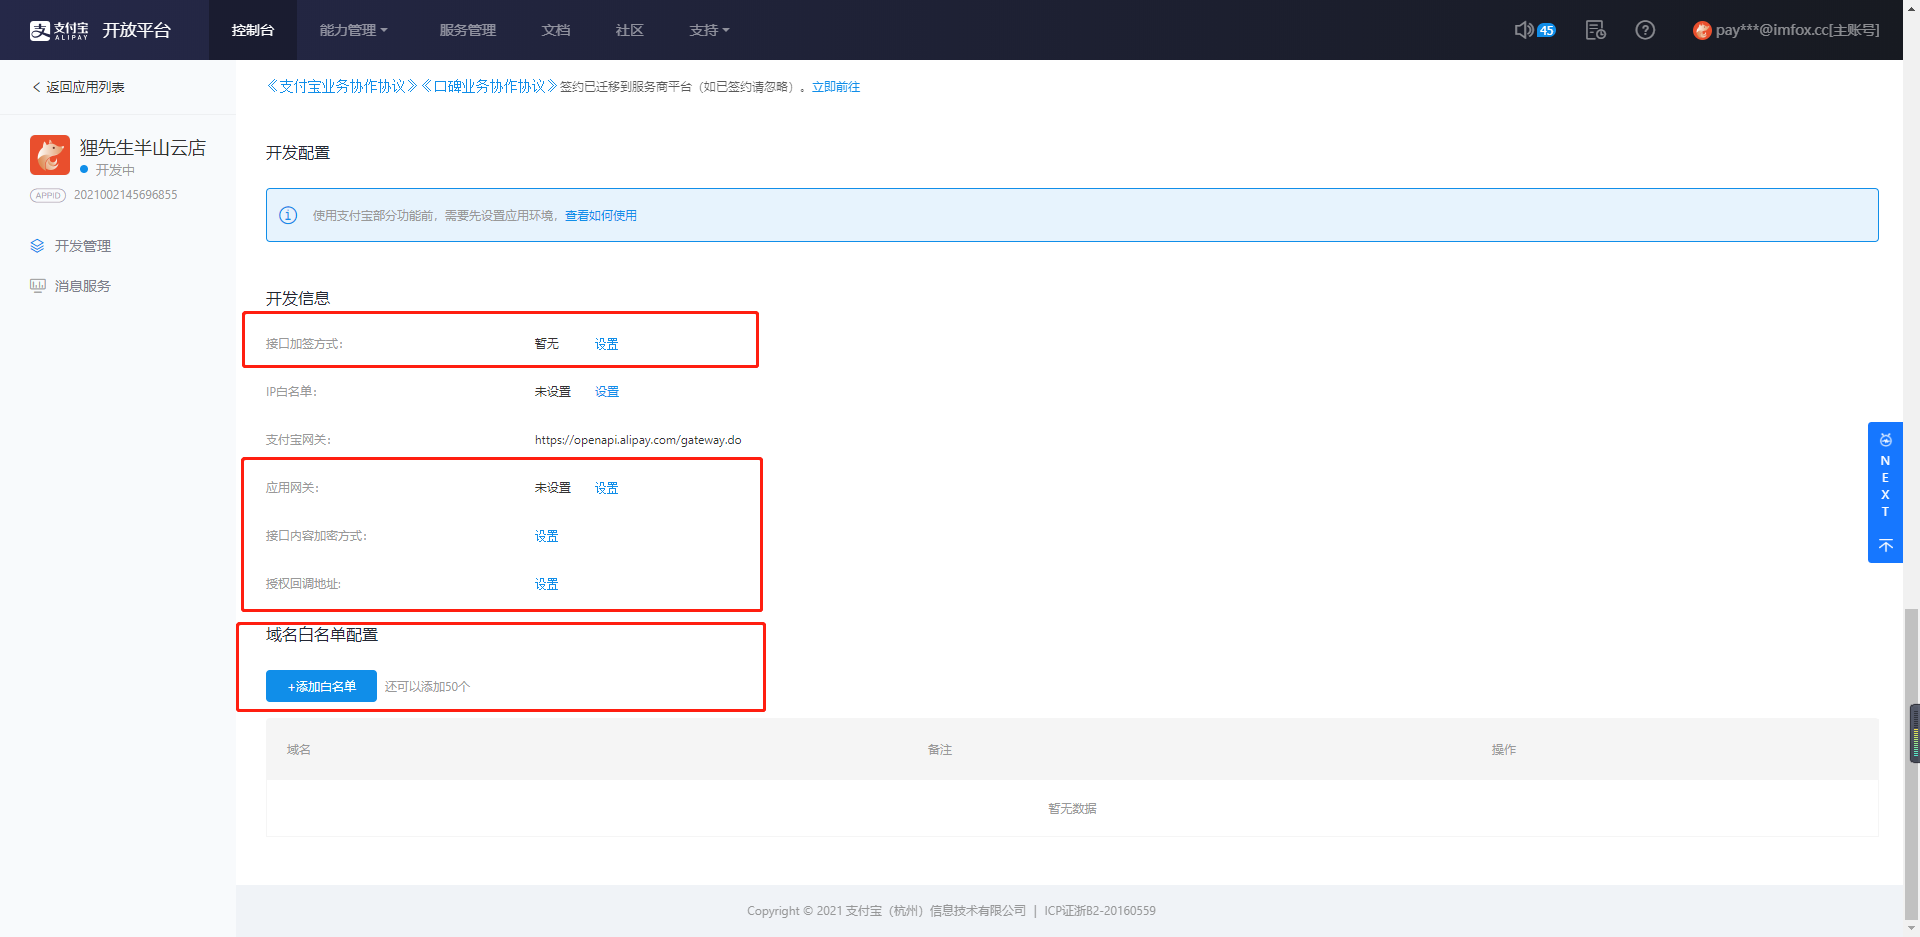
Task: Click the 消息服务 chart icon
Action: [38, 286]
